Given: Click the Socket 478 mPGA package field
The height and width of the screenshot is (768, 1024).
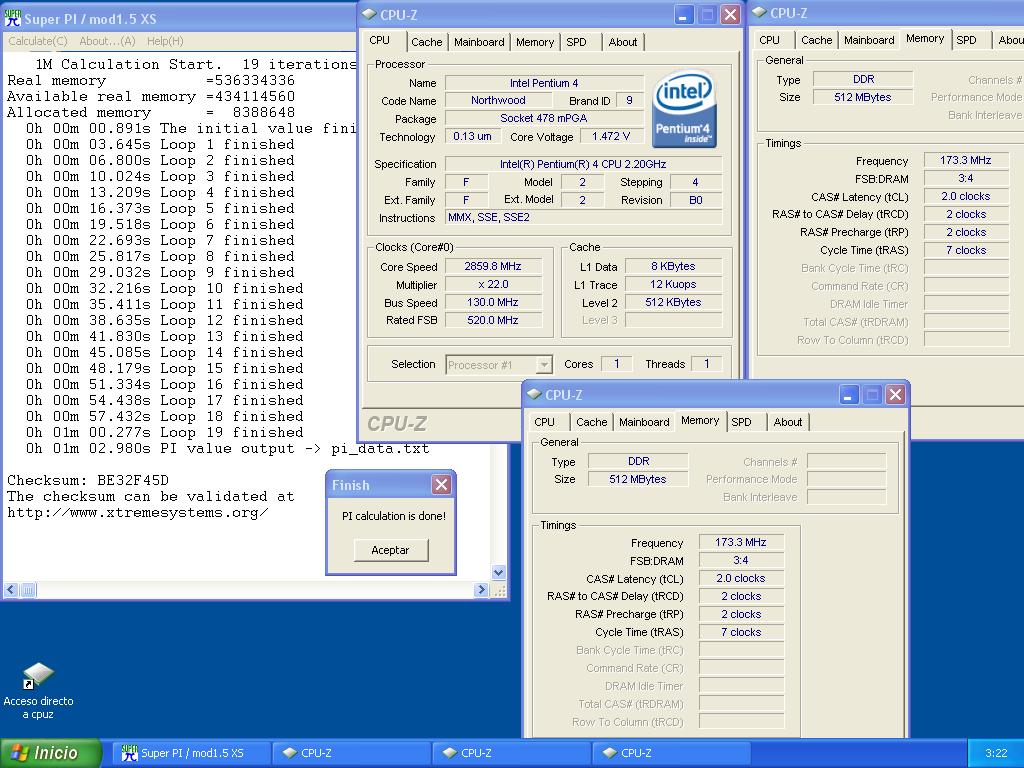Looking at the screenshot, I should (x=543, y=118).
